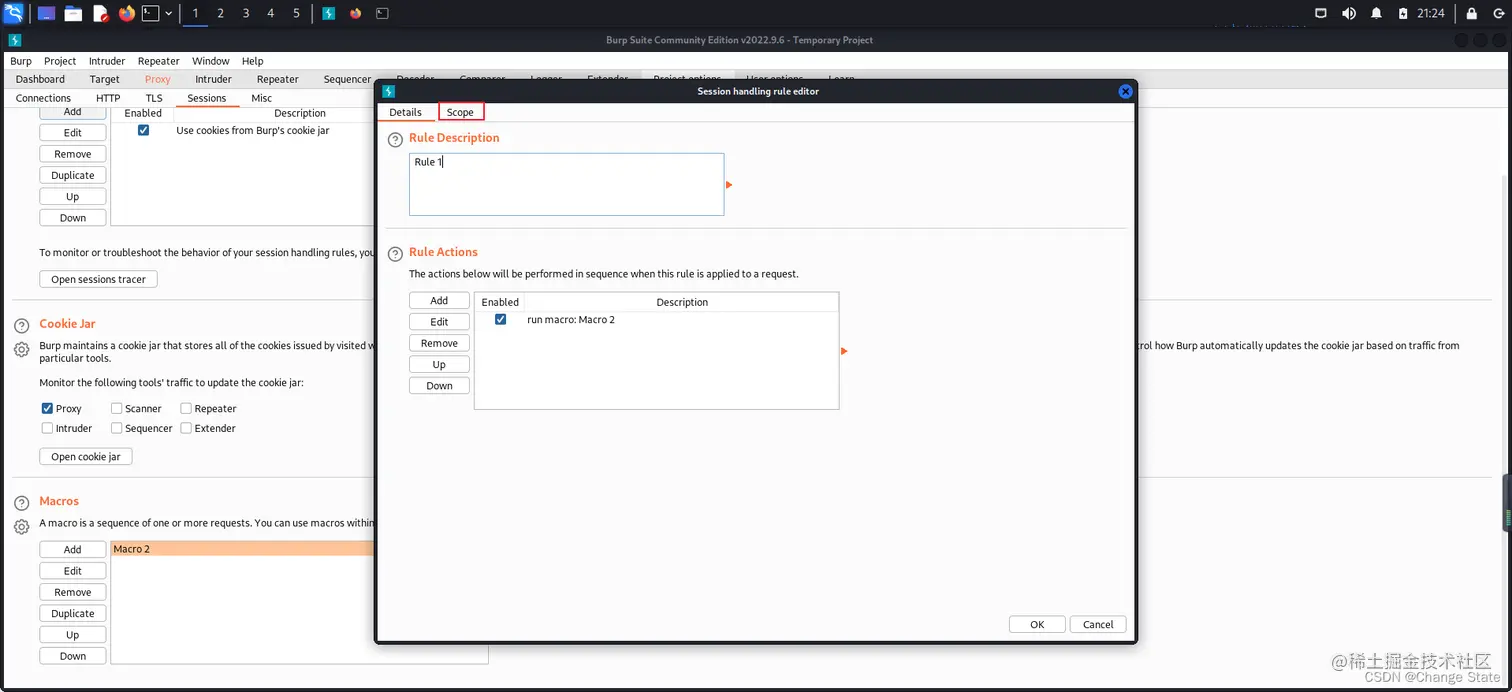Enable Sequencer cookie jar monitoring
The height and width of the screenshot is (692, 1512).
tap(117, 428)
